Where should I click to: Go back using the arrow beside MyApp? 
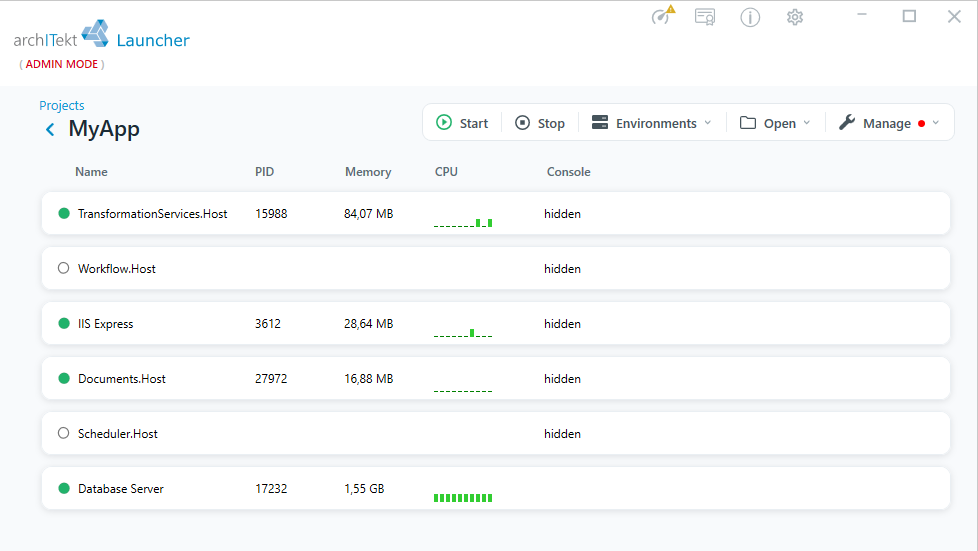point(50,129)
